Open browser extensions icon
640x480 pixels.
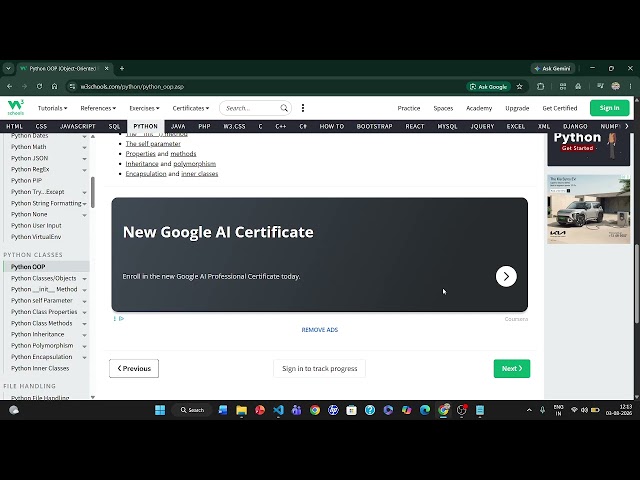click(540, 87)
